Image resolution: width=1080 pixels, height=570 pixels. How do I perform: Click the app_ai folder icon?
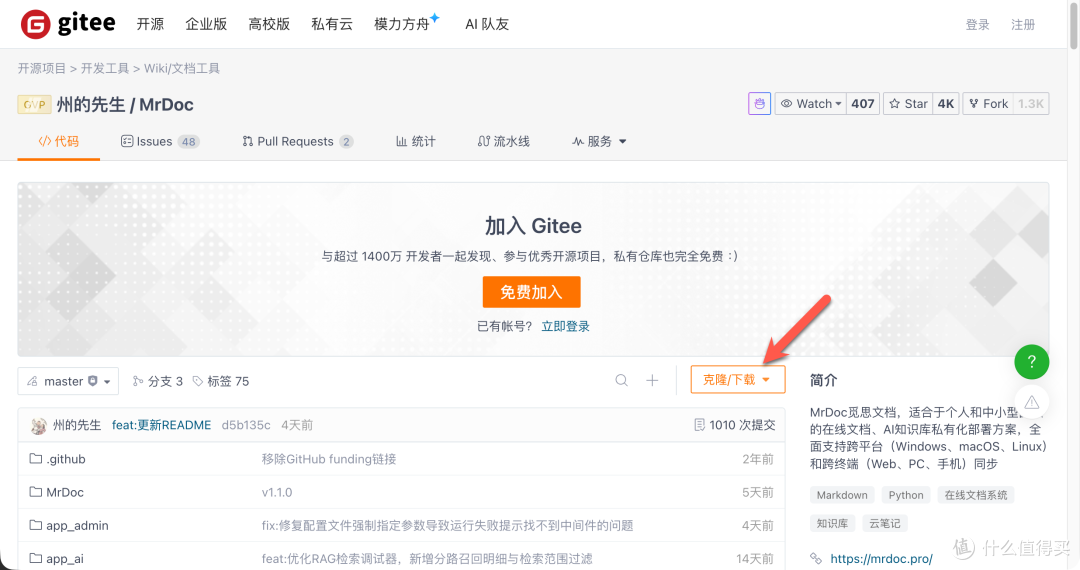coord(36,558)
